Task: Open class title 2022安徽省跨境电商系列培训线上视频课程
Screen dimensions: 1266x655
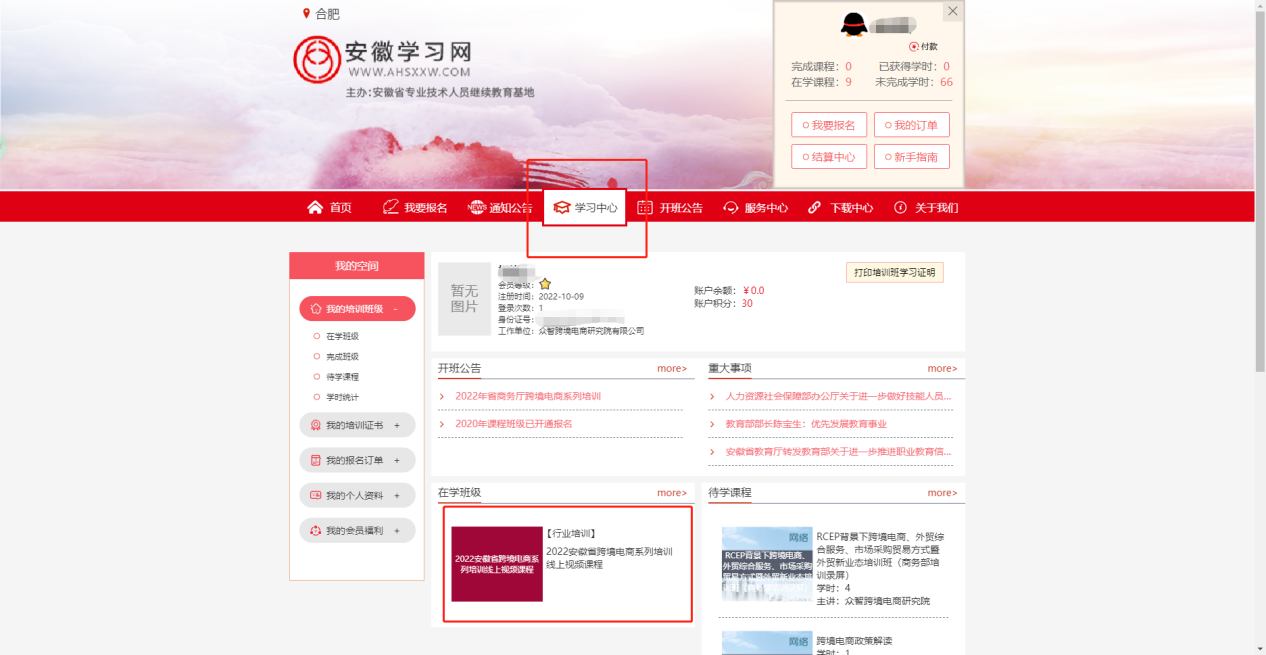Action: pyautogui.click(x=609, y=558)
